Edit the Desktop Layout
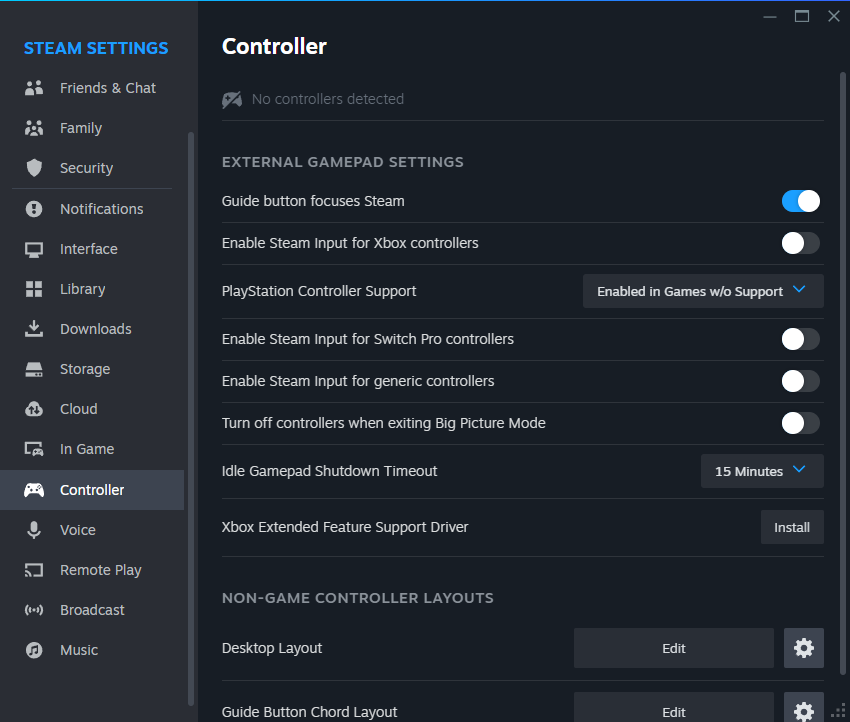The image size is (850, 722). [673, 648]
